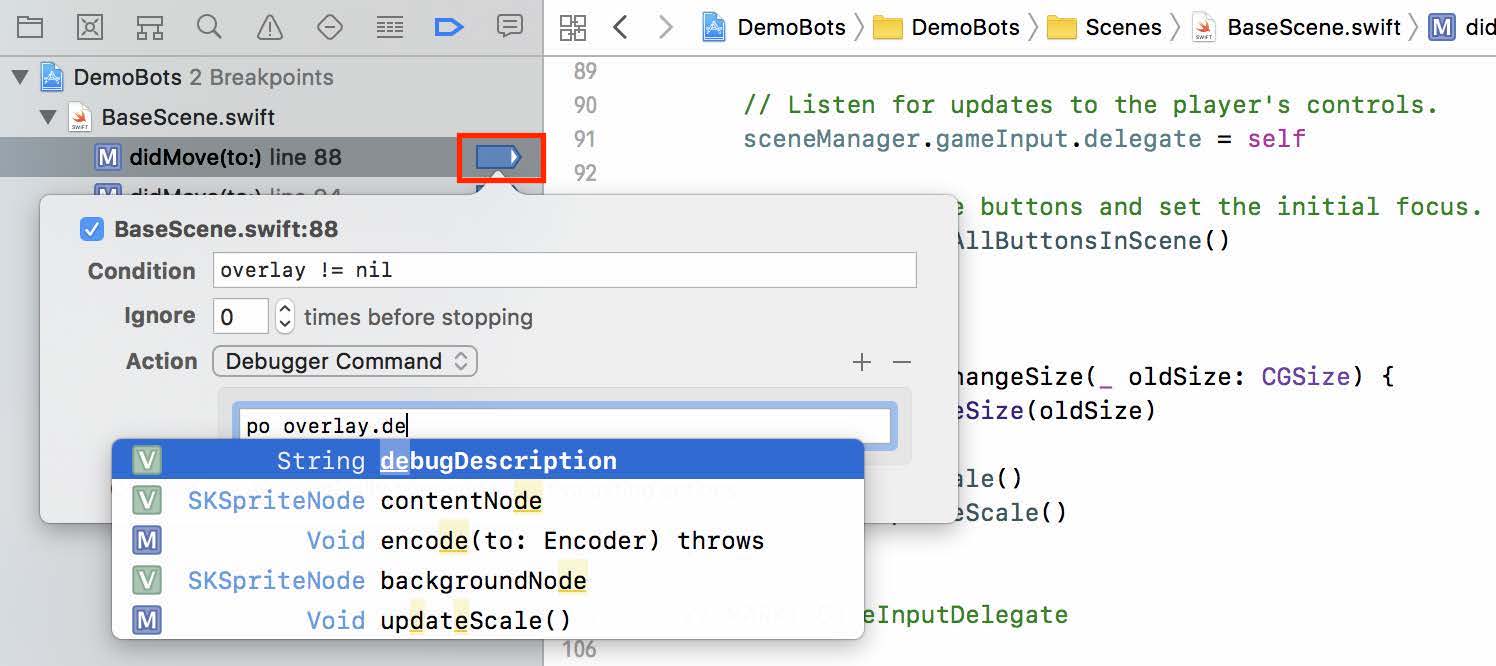The image size is (1496, 666).
Task: Select the BaseScene.swift file row
Action: pos(271,117)
